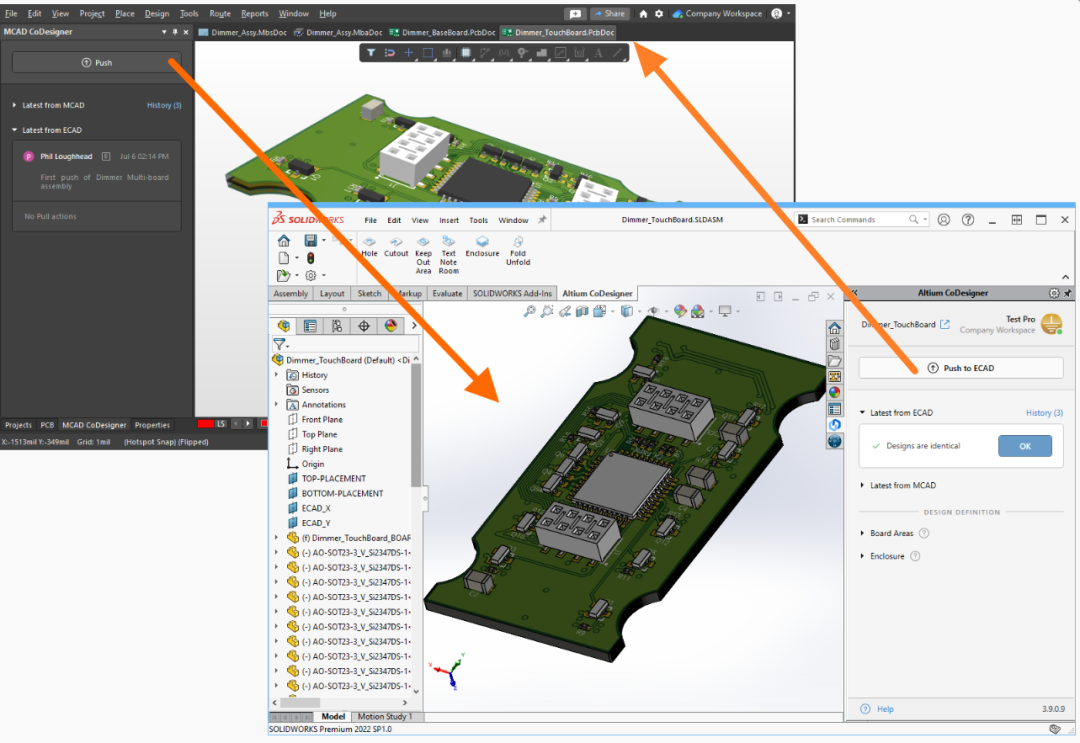The height and width of the screenshot is (743, 1080).
Task: Activate the Section View tool
Action: (582, 311)
